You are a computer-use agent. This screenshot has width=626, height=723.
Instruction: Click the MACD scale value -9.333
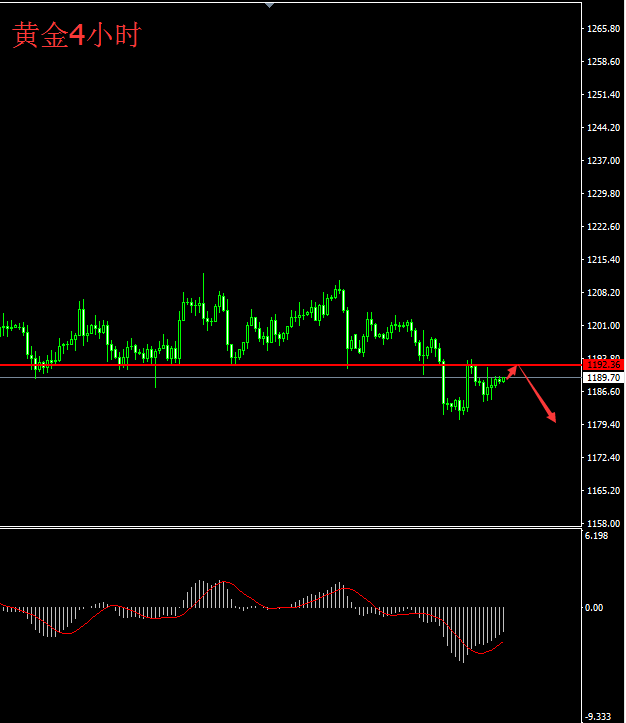click(x=598, y=717)
